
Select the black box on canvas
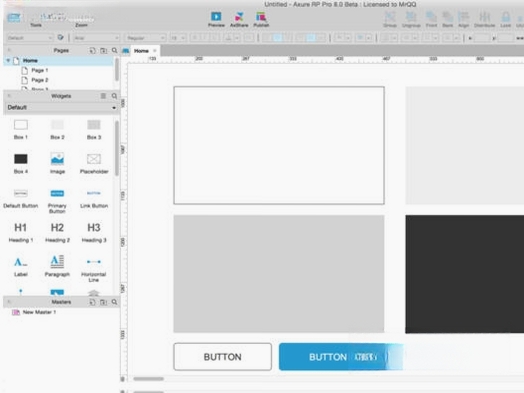coord(465,274)
